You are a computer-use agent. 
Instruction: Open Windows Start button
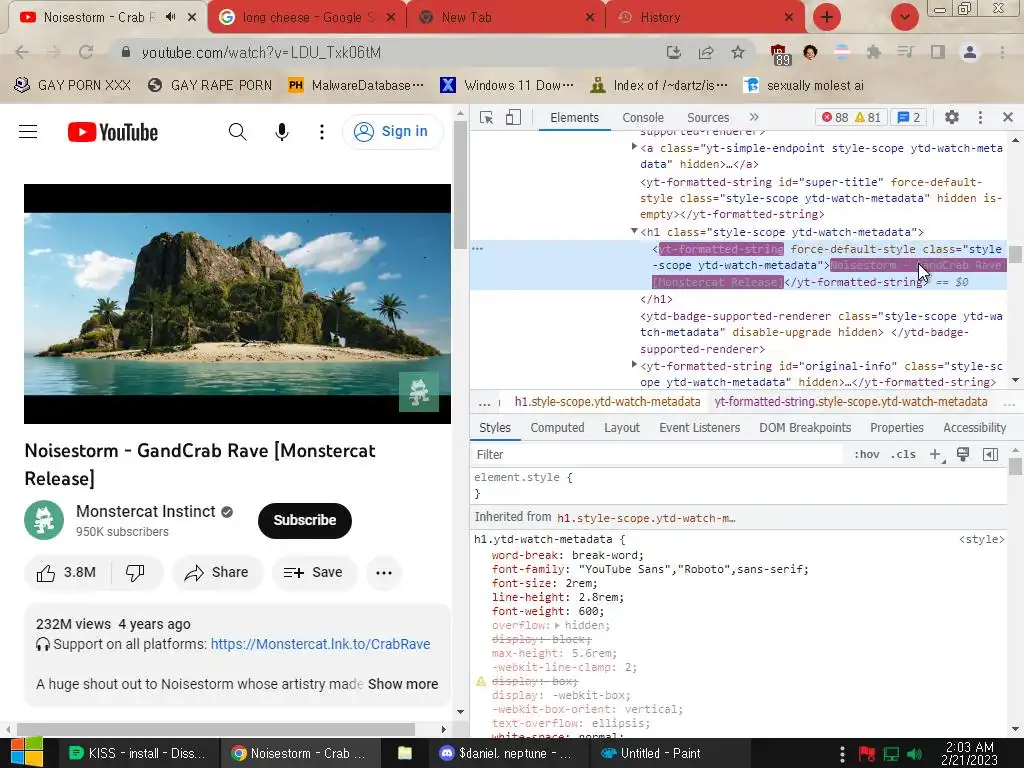tap(26, 753)
